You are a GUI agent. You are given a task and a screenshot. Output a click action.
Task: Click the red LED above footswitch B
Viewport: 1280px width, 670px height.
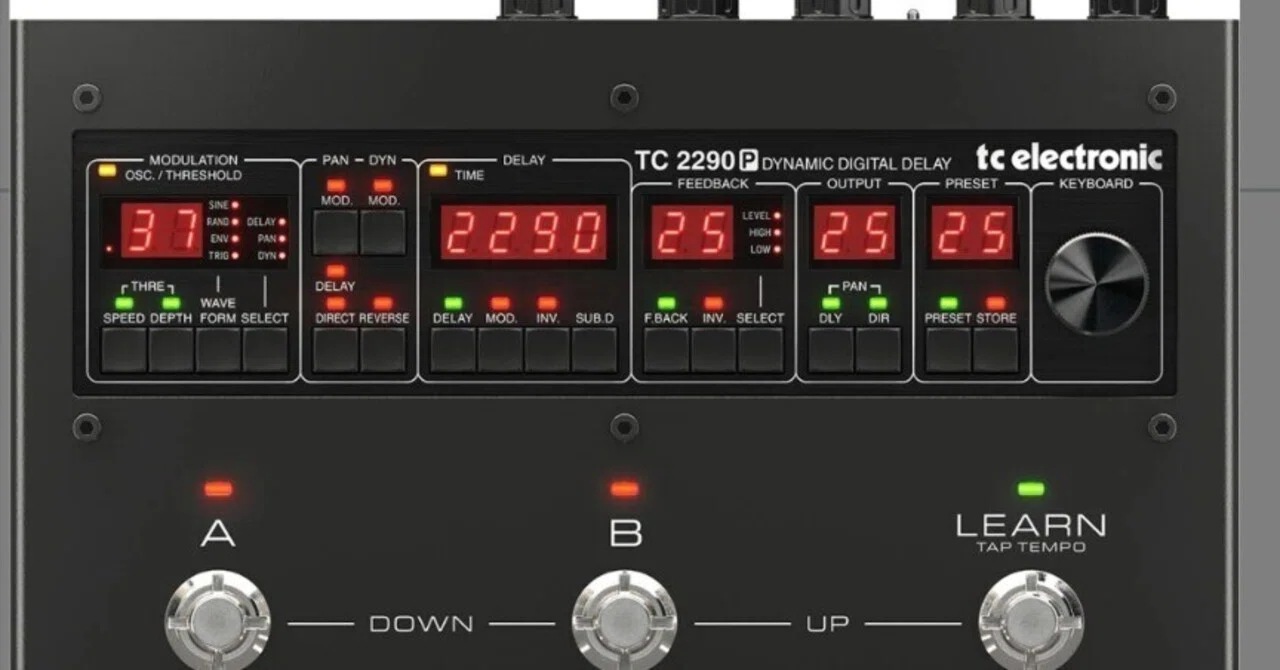[x=625, y=489]
